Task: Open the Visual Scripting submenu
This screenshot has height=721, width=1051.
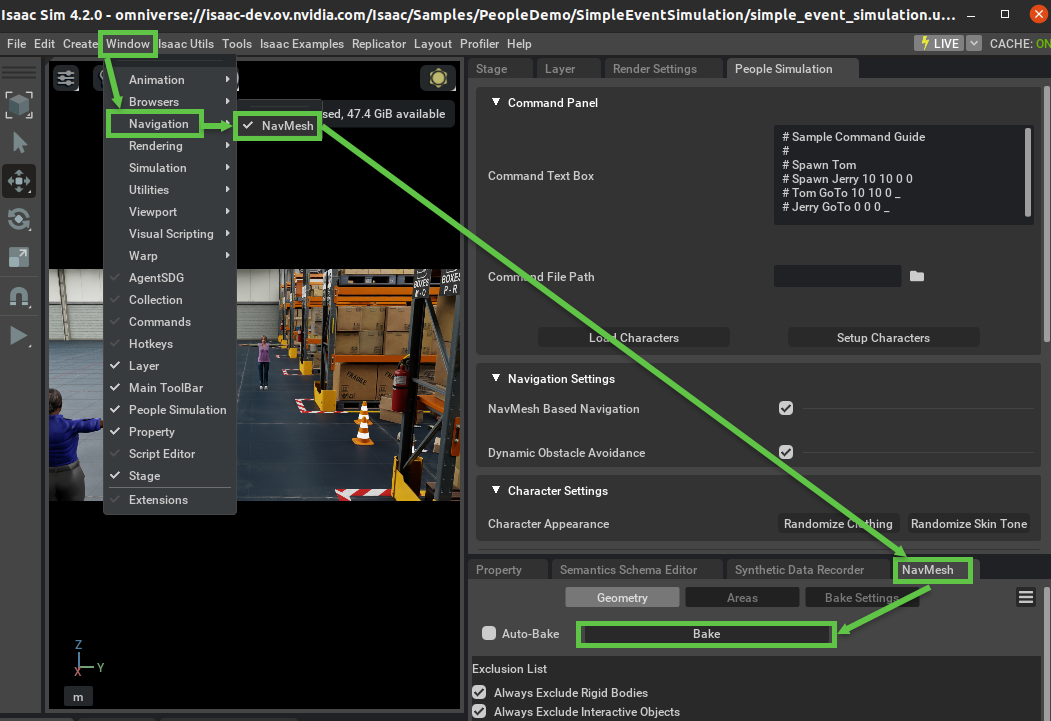Action: click(x=169, y=234)
